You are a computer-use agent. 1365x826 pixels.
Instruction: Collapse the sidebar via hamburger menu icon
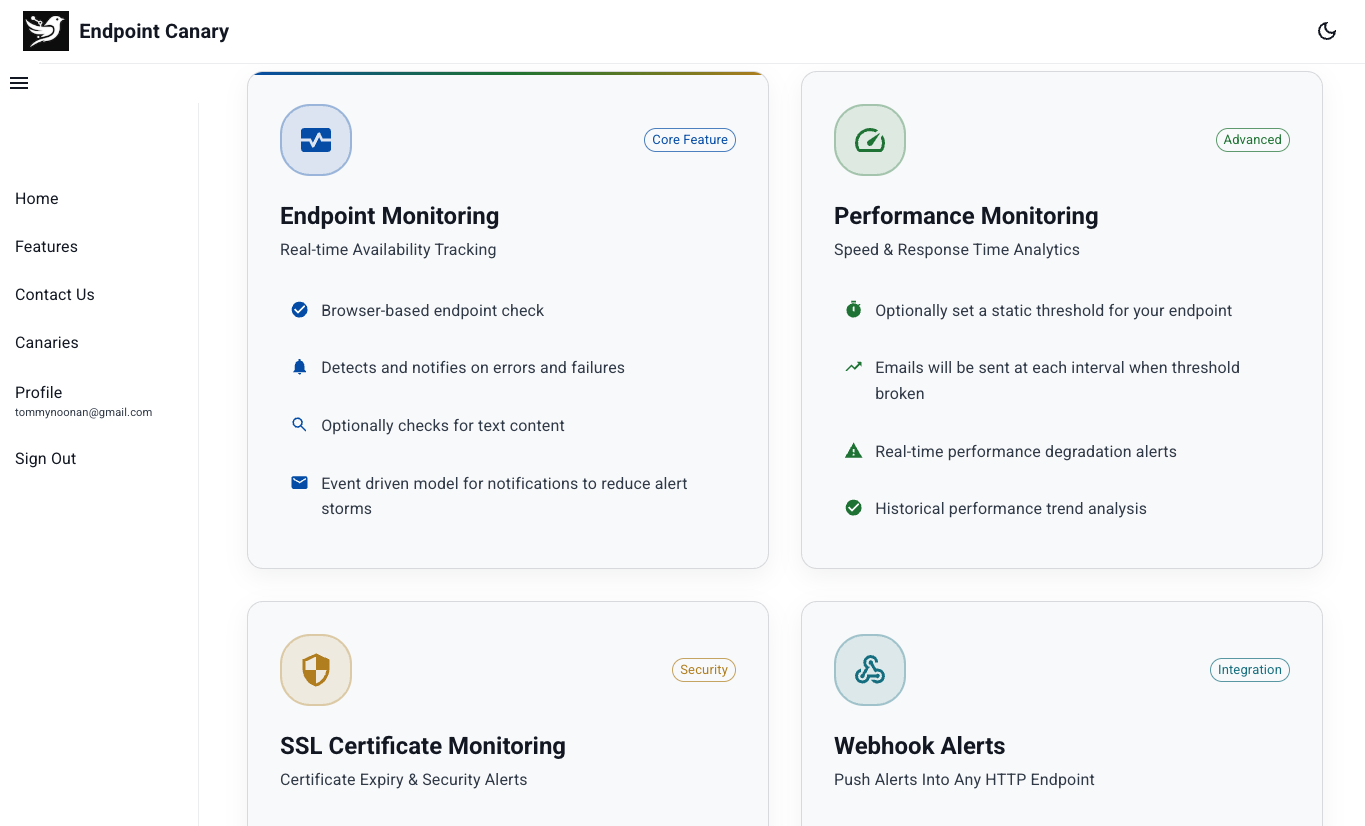click(19, 83)
